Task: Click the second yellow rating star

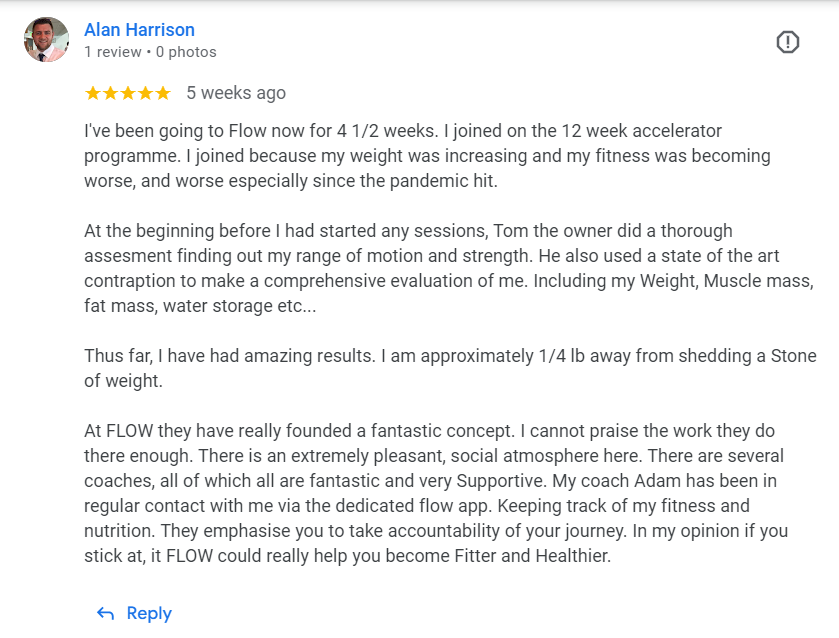Action: [110, 93]
